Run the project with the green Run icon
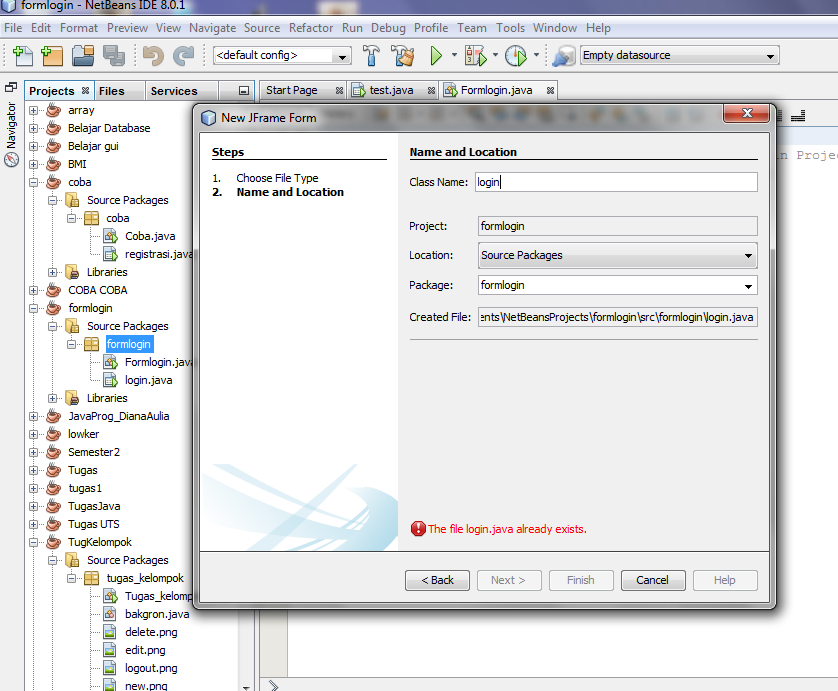The width and height of the screenshot is (838, 691). click(437, 57)
